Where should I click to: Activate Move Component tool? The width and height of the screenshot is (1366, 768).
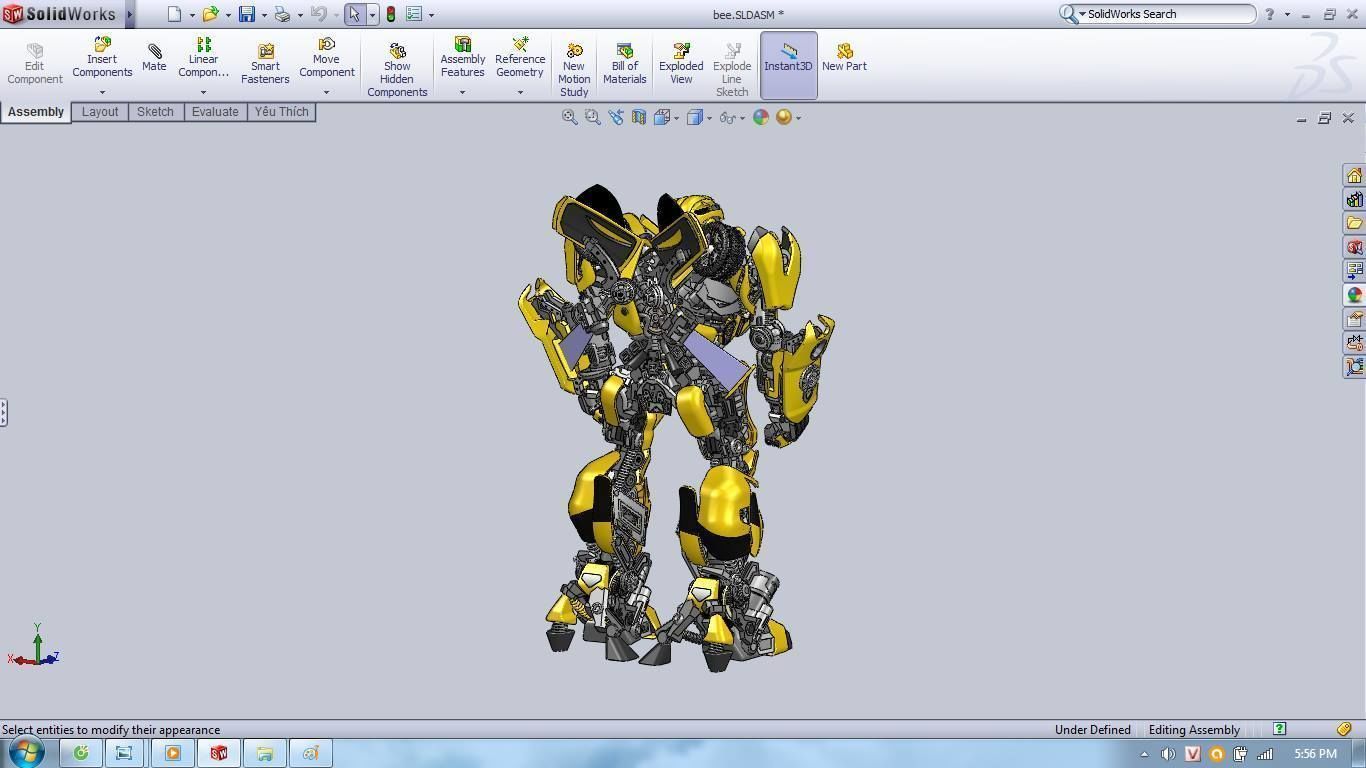(327, 58)
